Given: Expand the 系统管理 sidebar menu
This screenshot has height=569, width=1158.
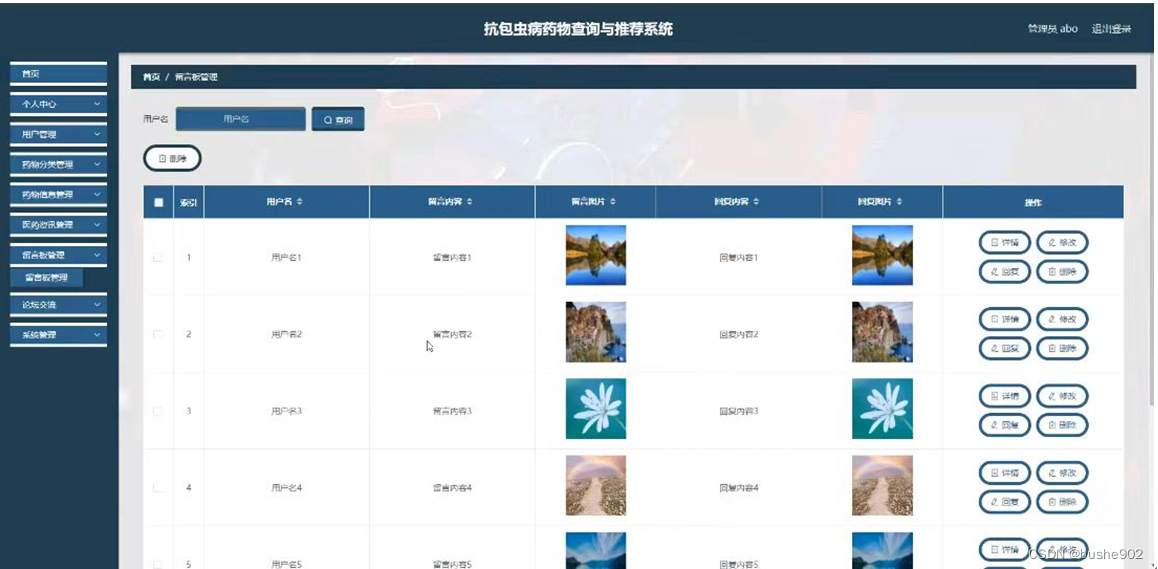Looking at the screenshot, I should [58, 335].
